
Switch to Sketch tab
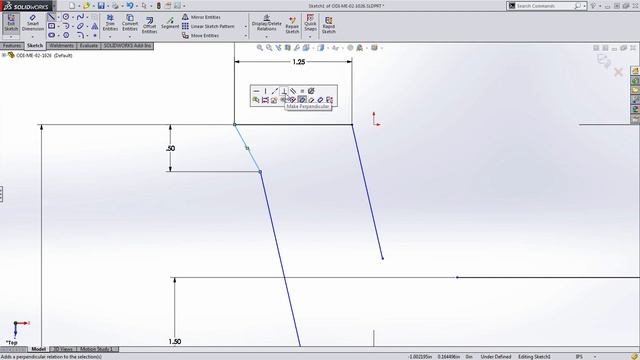tap(35, 46)
